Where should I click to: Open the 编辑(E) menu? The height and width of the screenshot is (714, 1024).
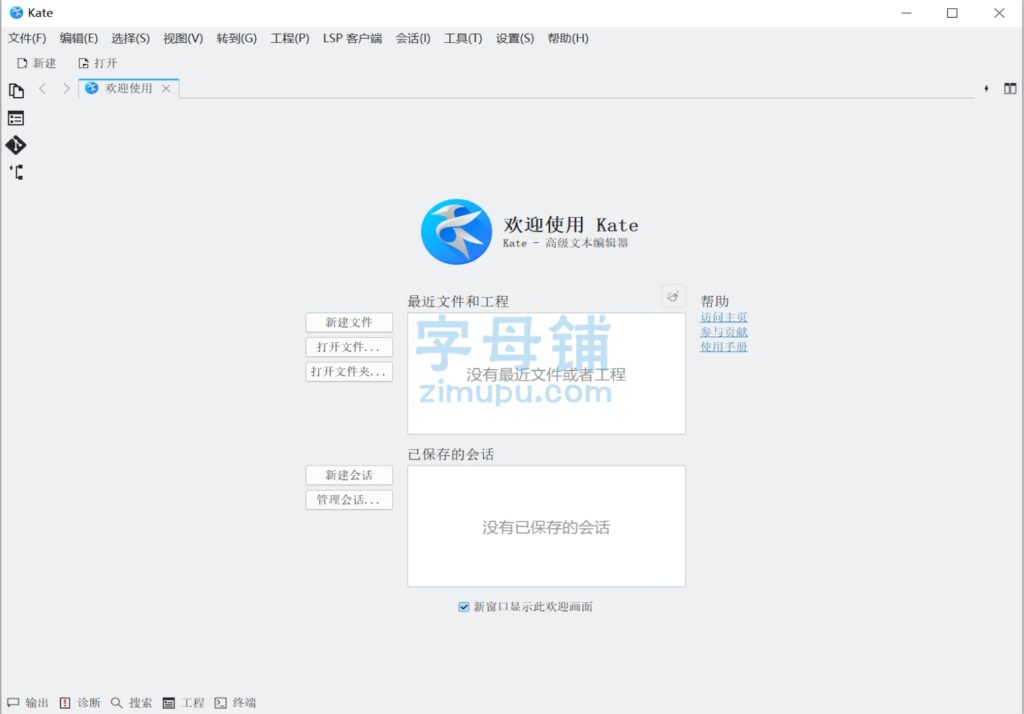tap(78, 38)
